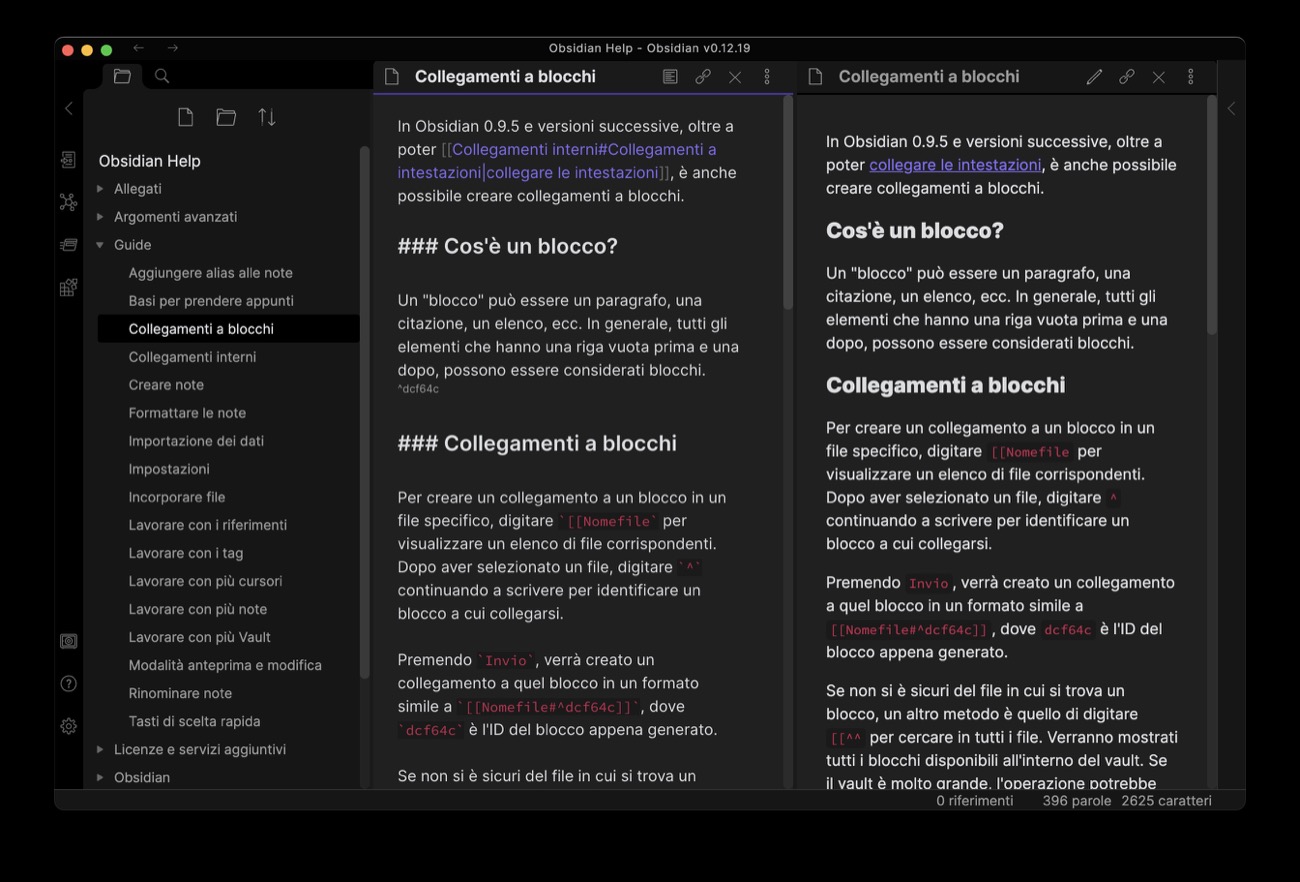
Task: Click the ^dcf64c block ID in editor
Action: [418, 389]
